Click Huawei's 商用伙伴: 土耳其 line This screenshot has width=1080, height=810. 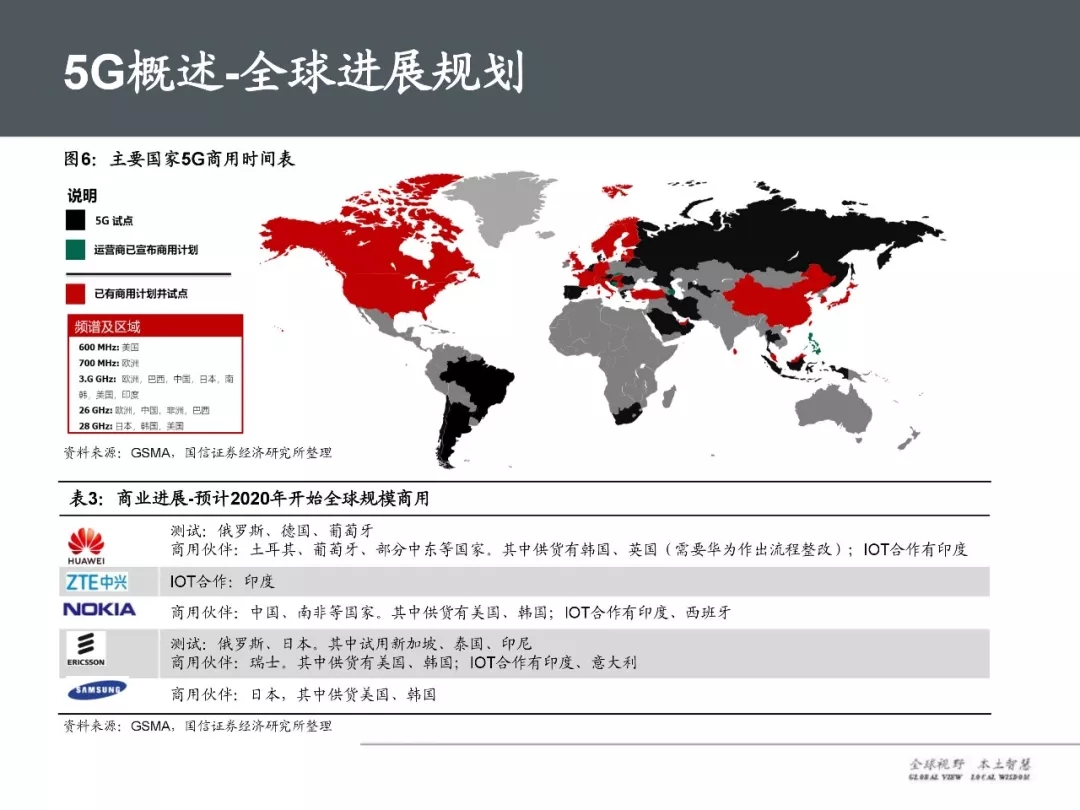tap(569, 549)
